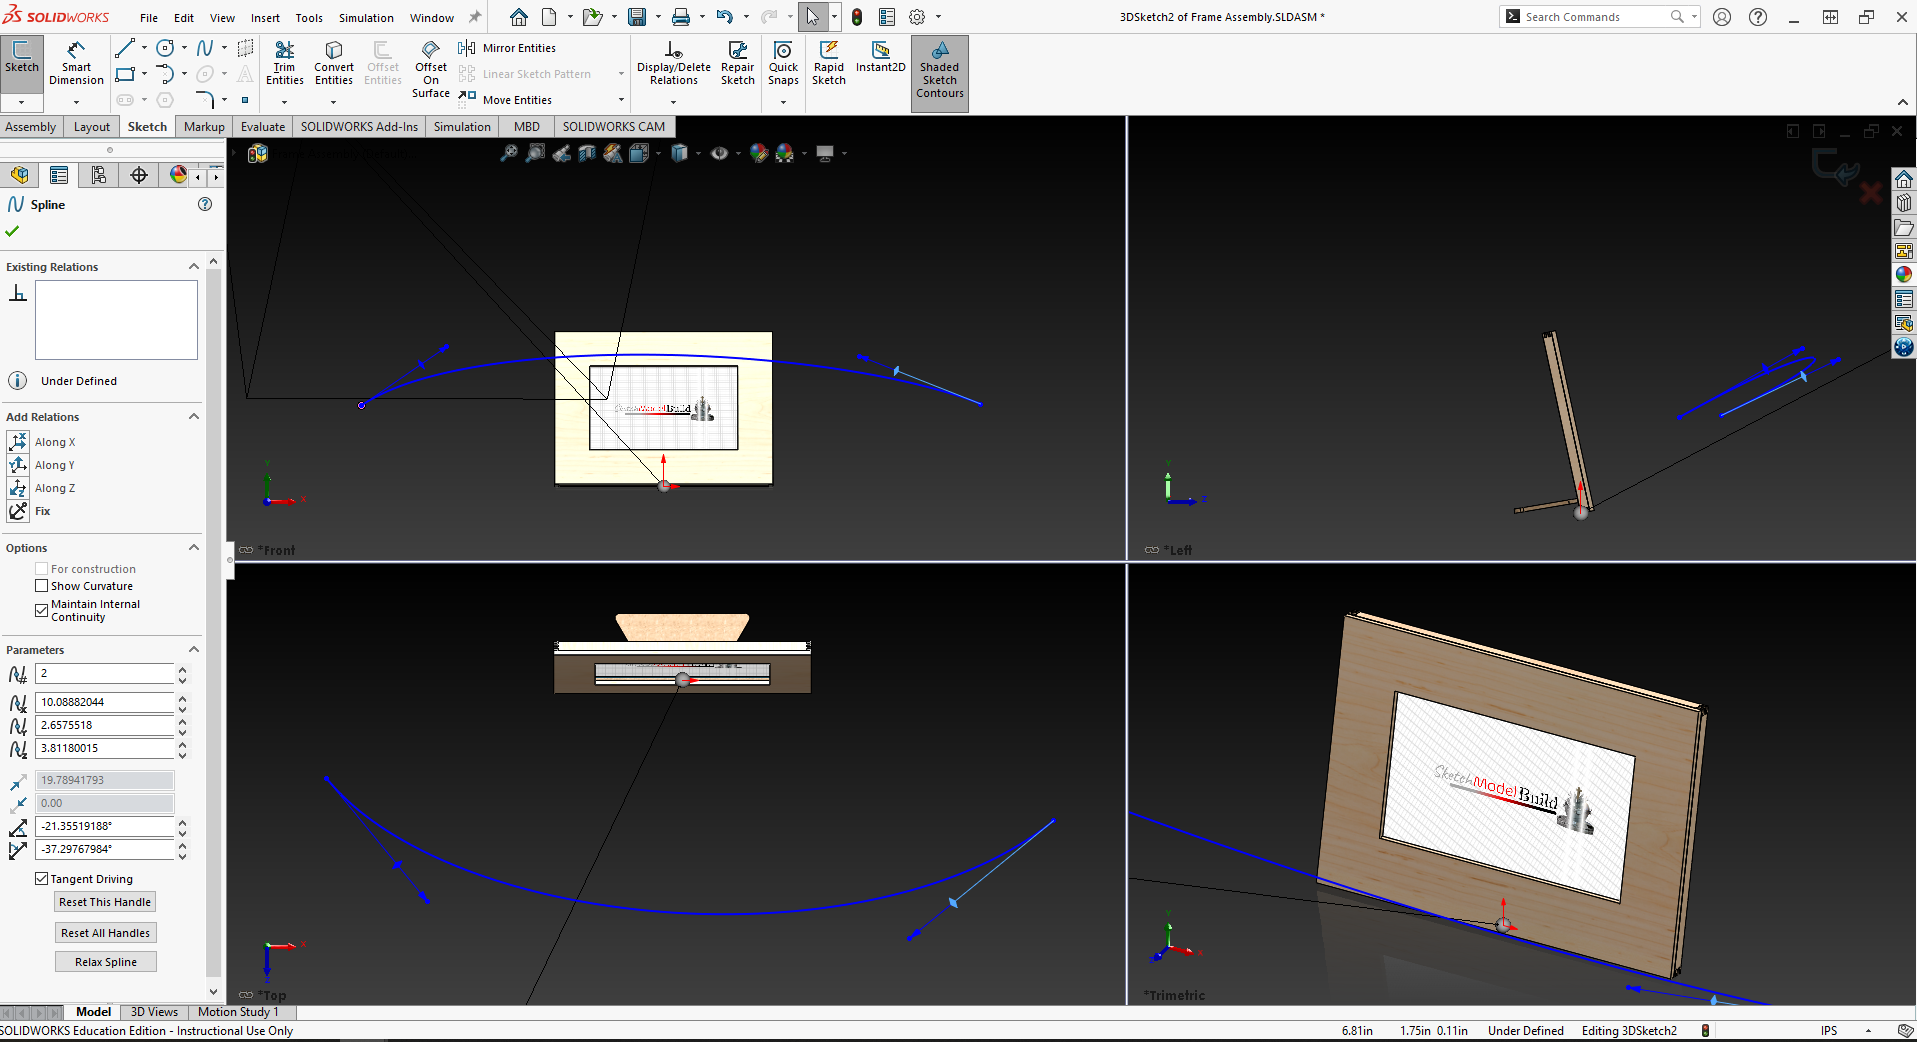Open Spline PropertyManager help icon
Screen dimensions: 1917x1042
tap(205, 204)
